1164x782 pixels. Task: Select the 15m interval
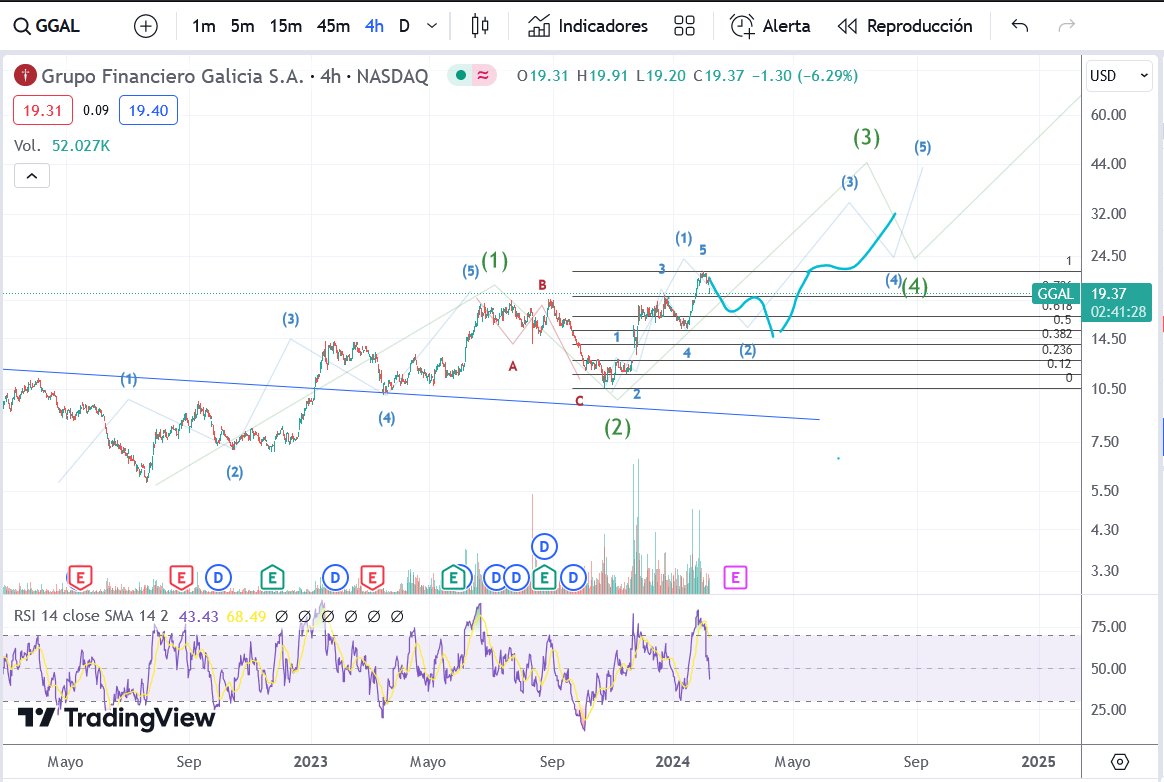tap(285, 26)
